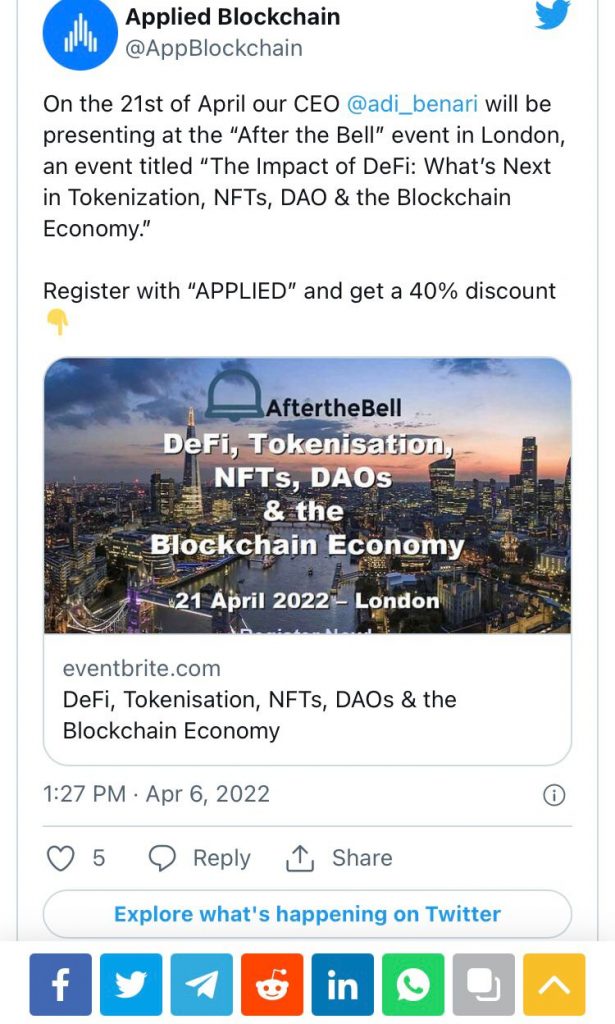Share to Facebook
Screen dimensions: 615x1024
pyautogui.click(x=61, y=985)
